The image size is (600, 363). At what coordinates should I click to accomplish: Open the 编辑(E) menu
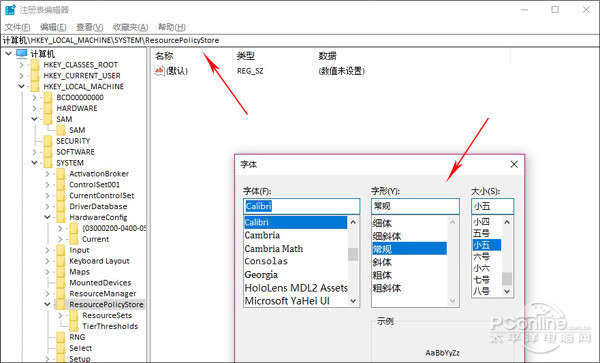(x=53, y=27)
